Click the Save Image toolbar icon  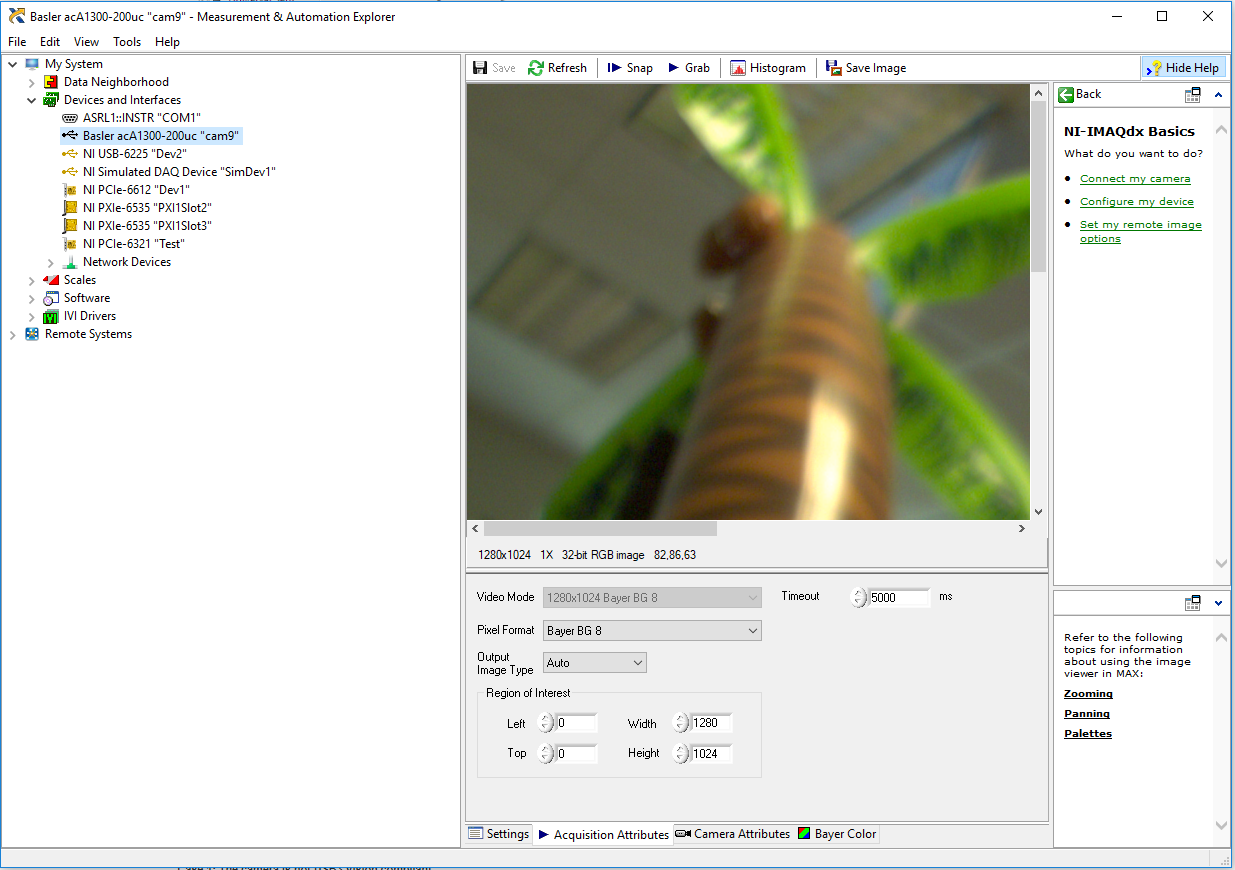834,68
